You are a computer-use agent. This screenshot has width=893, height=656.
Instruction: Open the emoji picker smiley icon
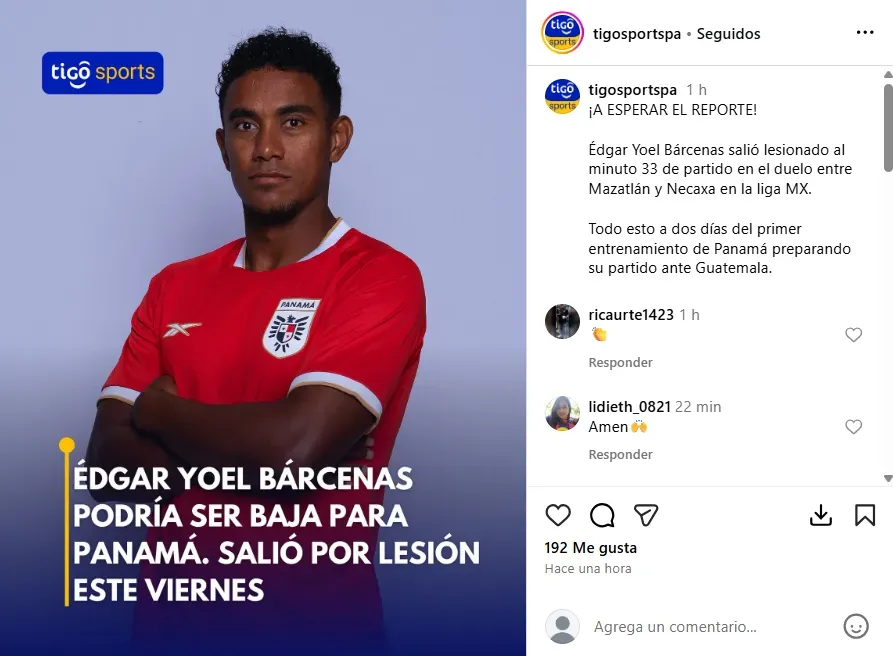tap(855, 626)
